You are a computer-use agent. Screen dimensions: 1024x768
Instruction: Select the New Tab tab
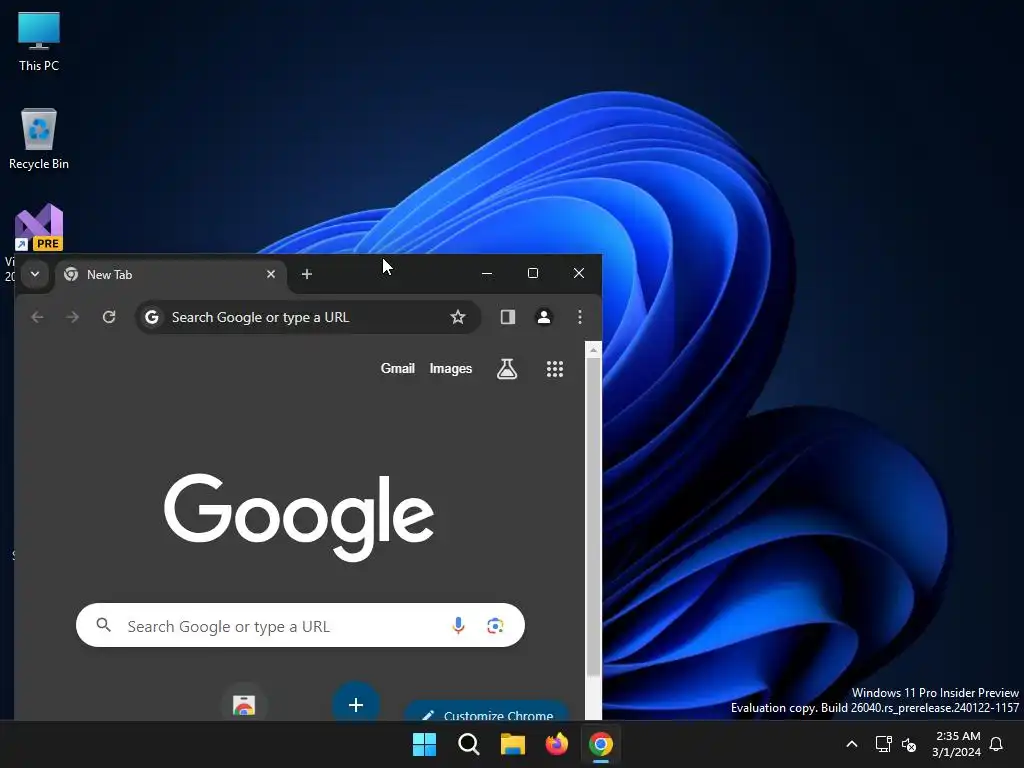click(x=171, y=275)
